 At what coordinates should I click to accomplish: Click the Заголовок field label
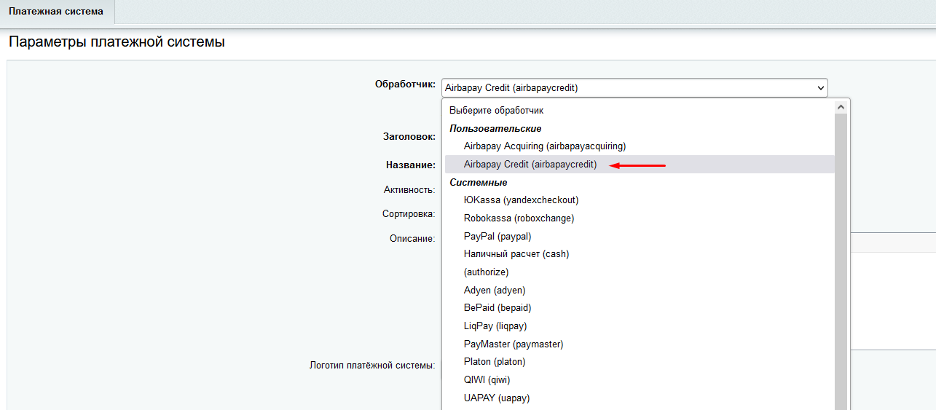click(x=409, y=136)
